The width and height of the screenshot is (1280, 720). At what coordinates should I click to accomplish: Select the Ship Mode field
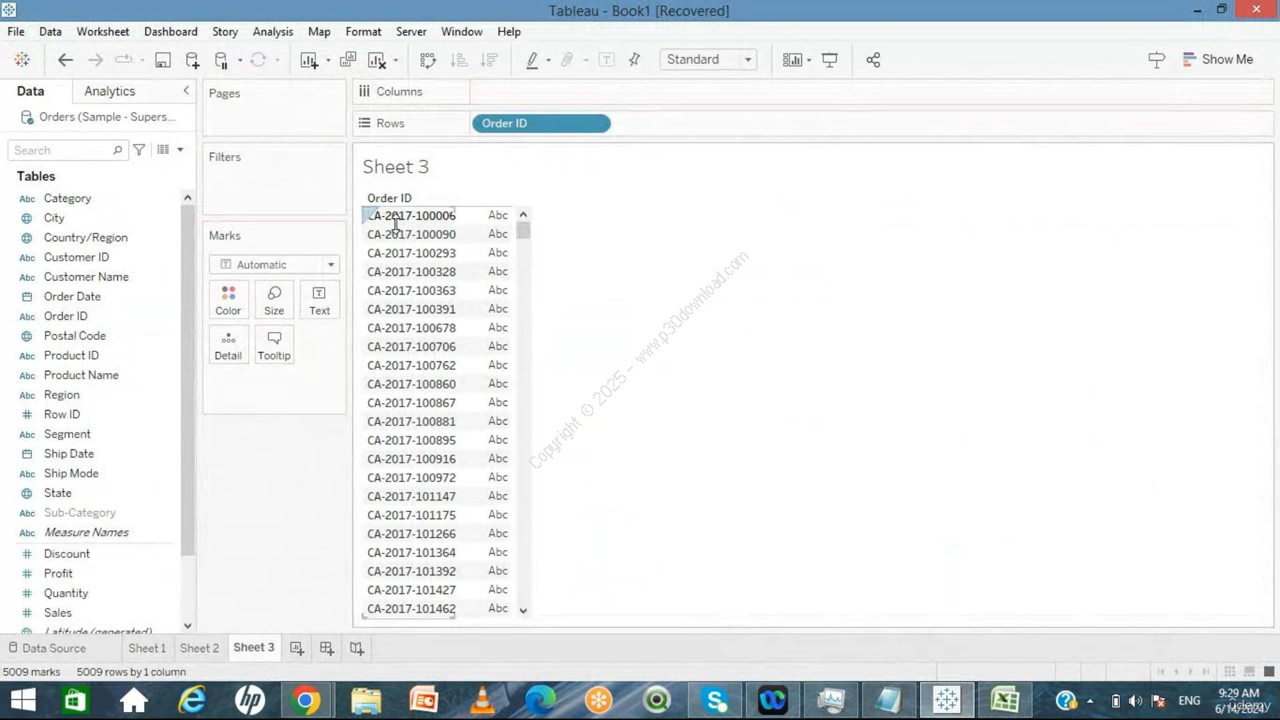point(71,474)
